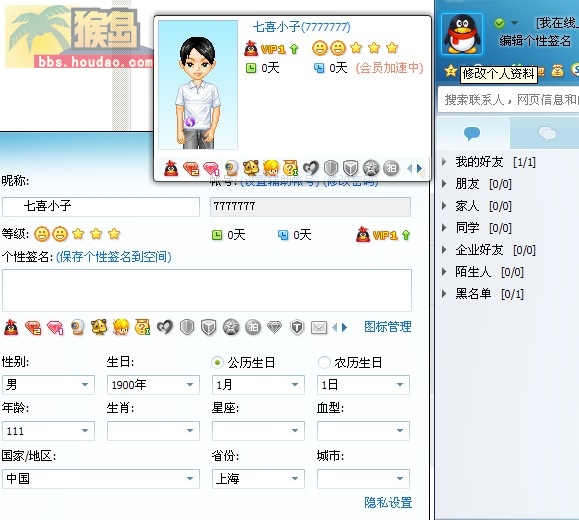The height and width of the screenshot is (520, 579).
Task: Click the QQ penguin avatar in contact panel
Action: point(462,34)
